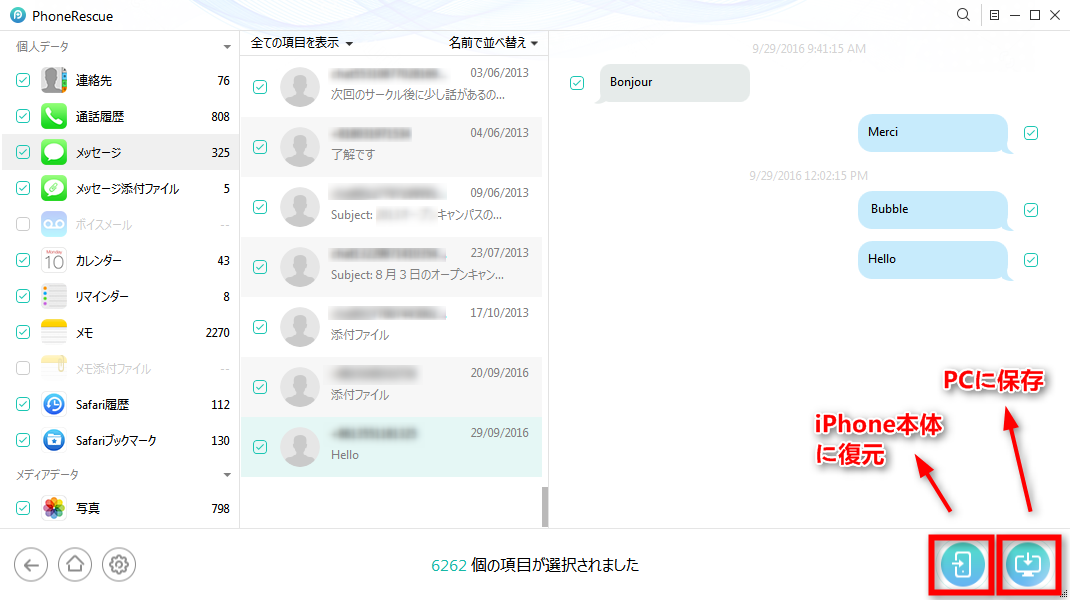Click avatar of 03/06/2013 conversation
Screen dimensions: 1070x600
point(300,87)
